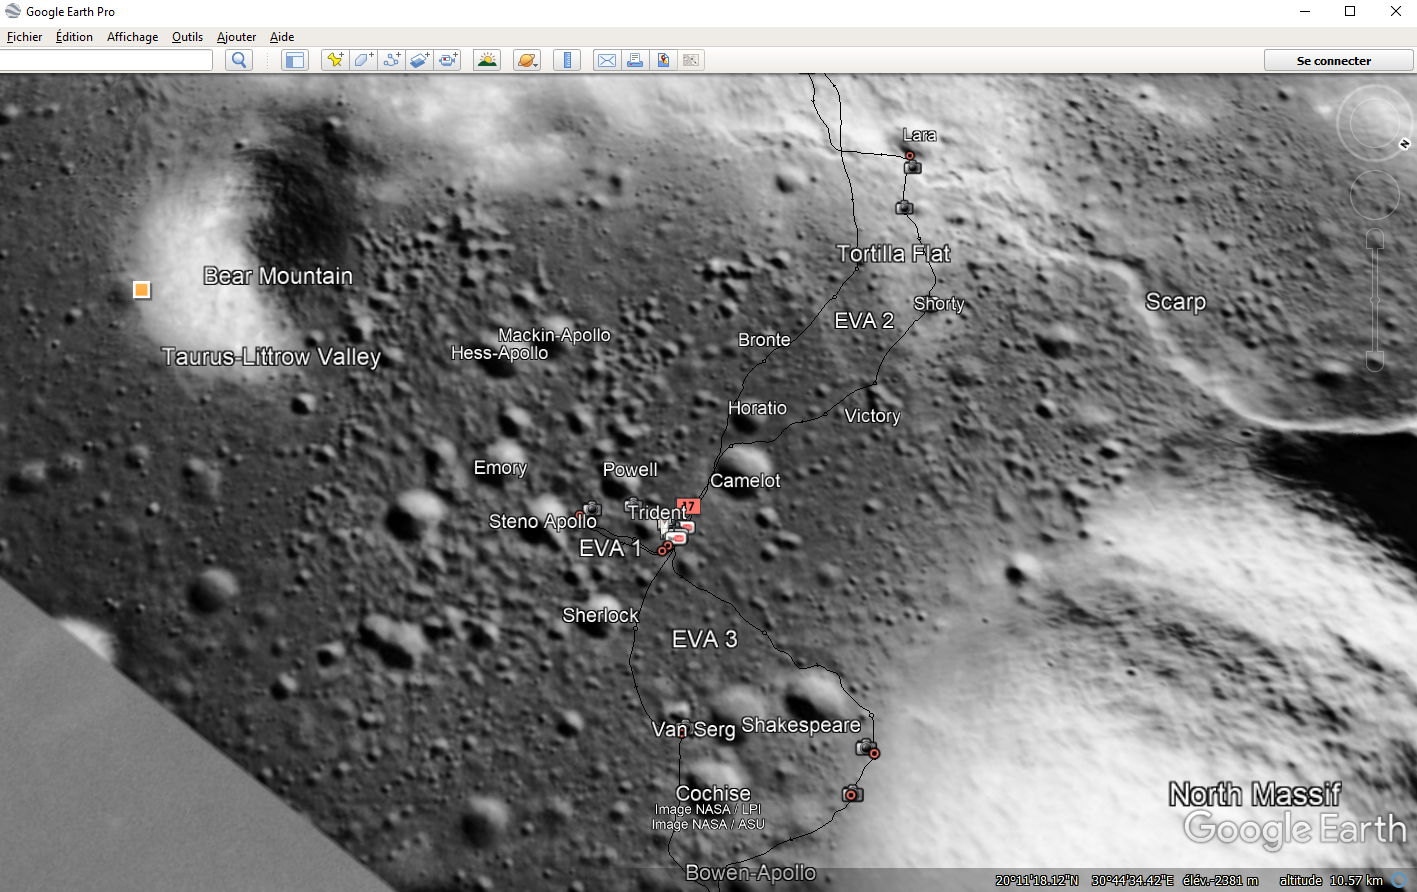Click the Powell crater label

pos(630,470)
